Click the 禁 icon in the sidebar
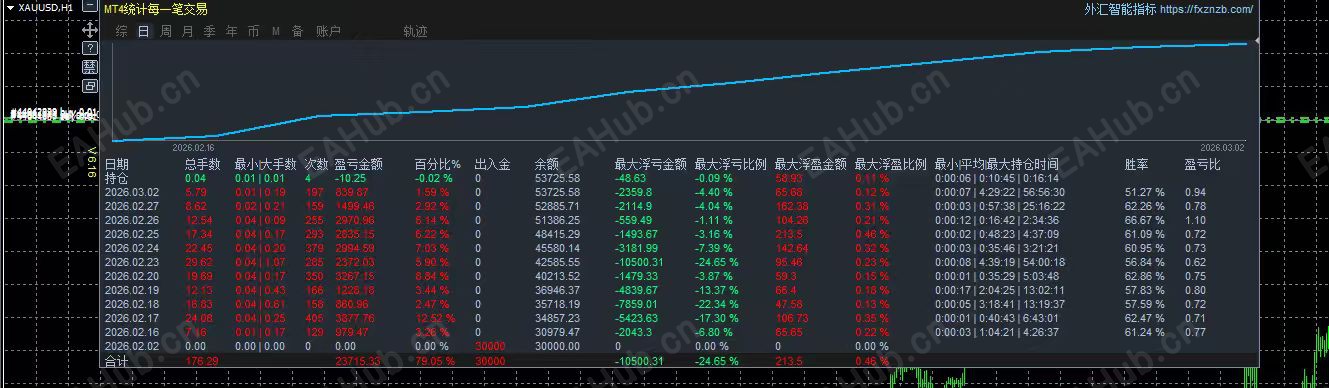 (90, 67)
